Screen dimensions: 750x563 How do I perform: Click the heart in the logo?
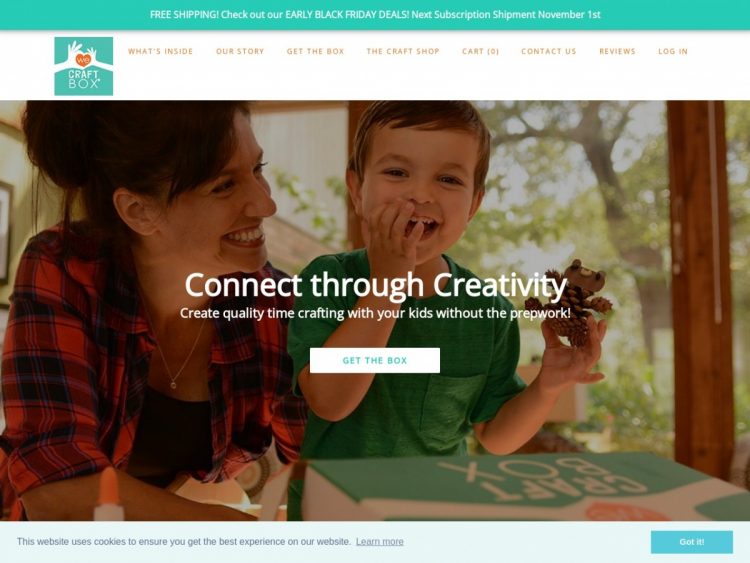point(83,60)
